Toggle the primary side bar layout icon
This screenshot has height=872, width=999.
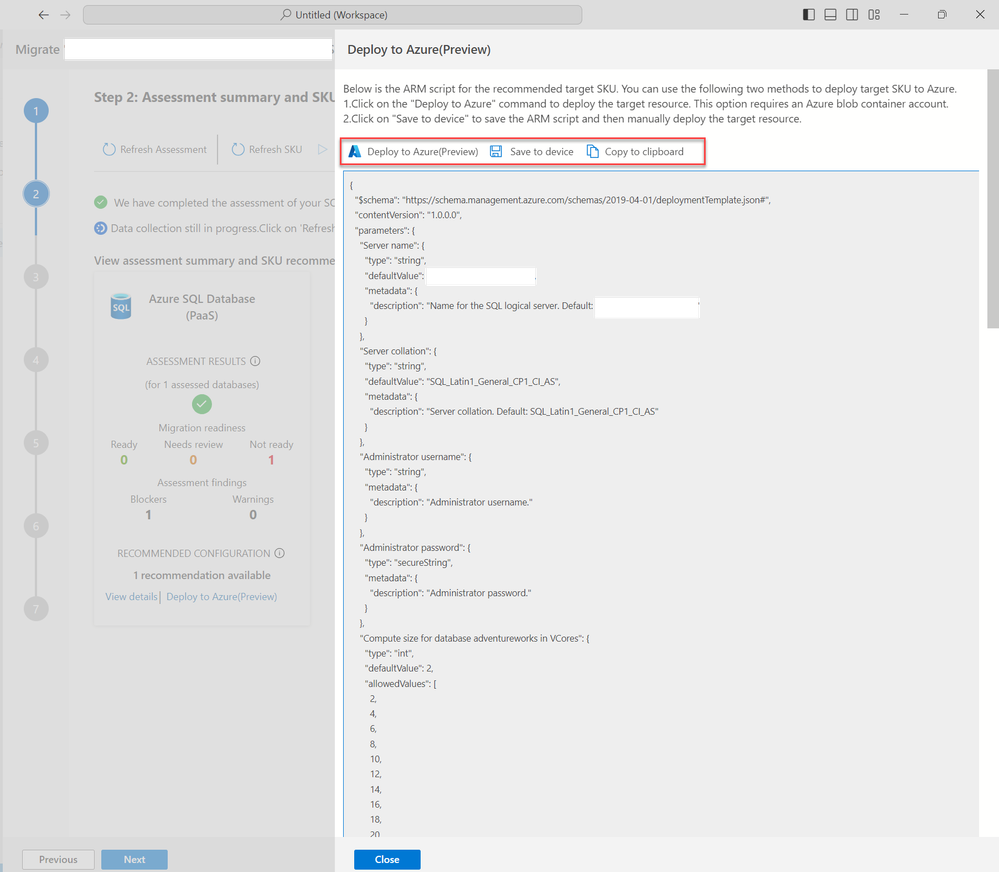point(809,15)
